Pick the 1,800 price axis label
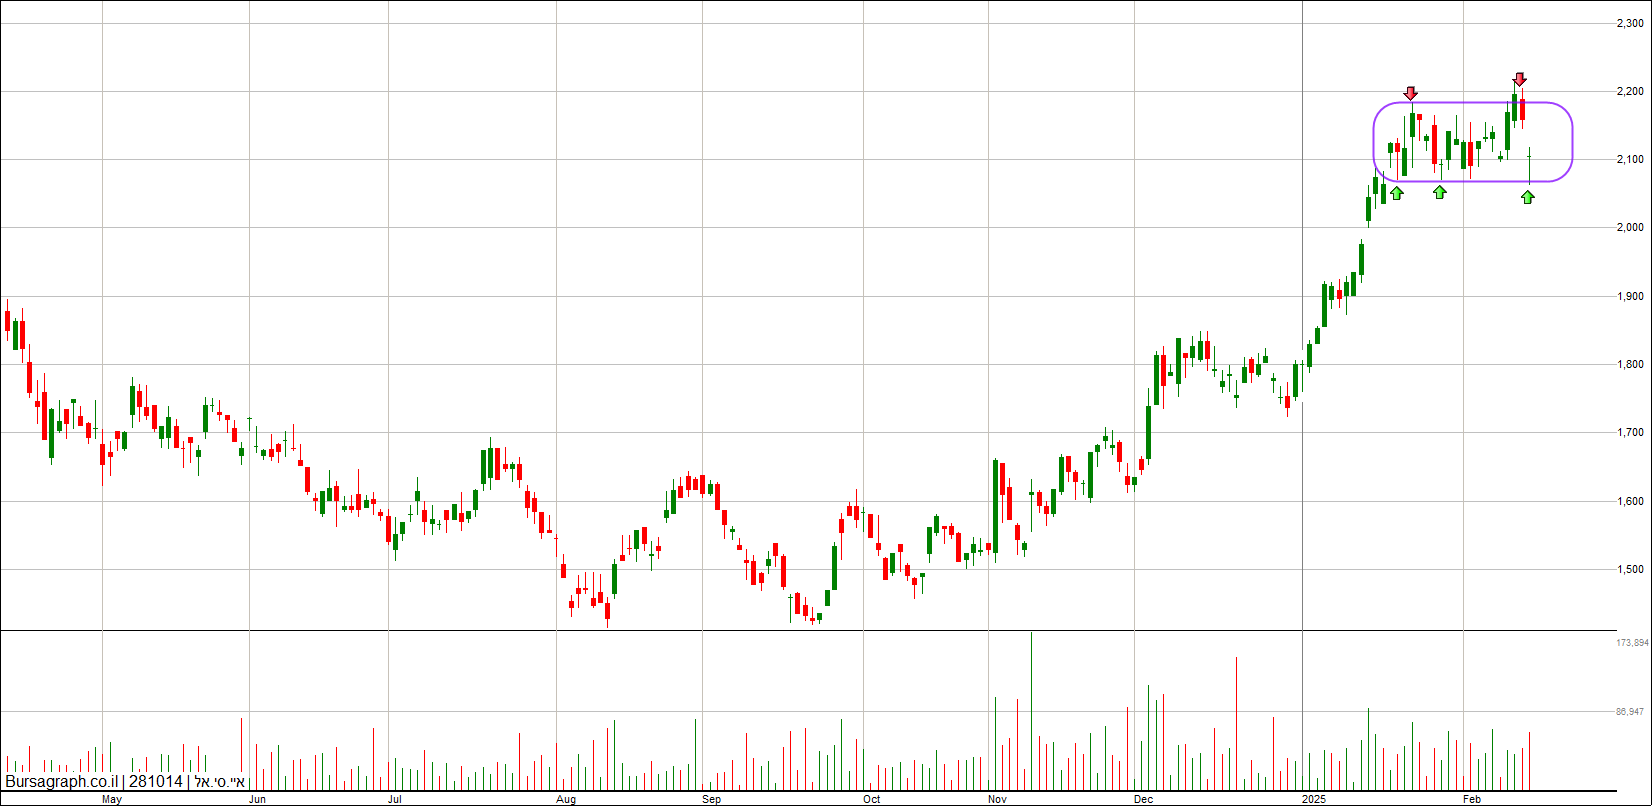The width and height of the screenshot is (1652, 806). pos(1630,364)
